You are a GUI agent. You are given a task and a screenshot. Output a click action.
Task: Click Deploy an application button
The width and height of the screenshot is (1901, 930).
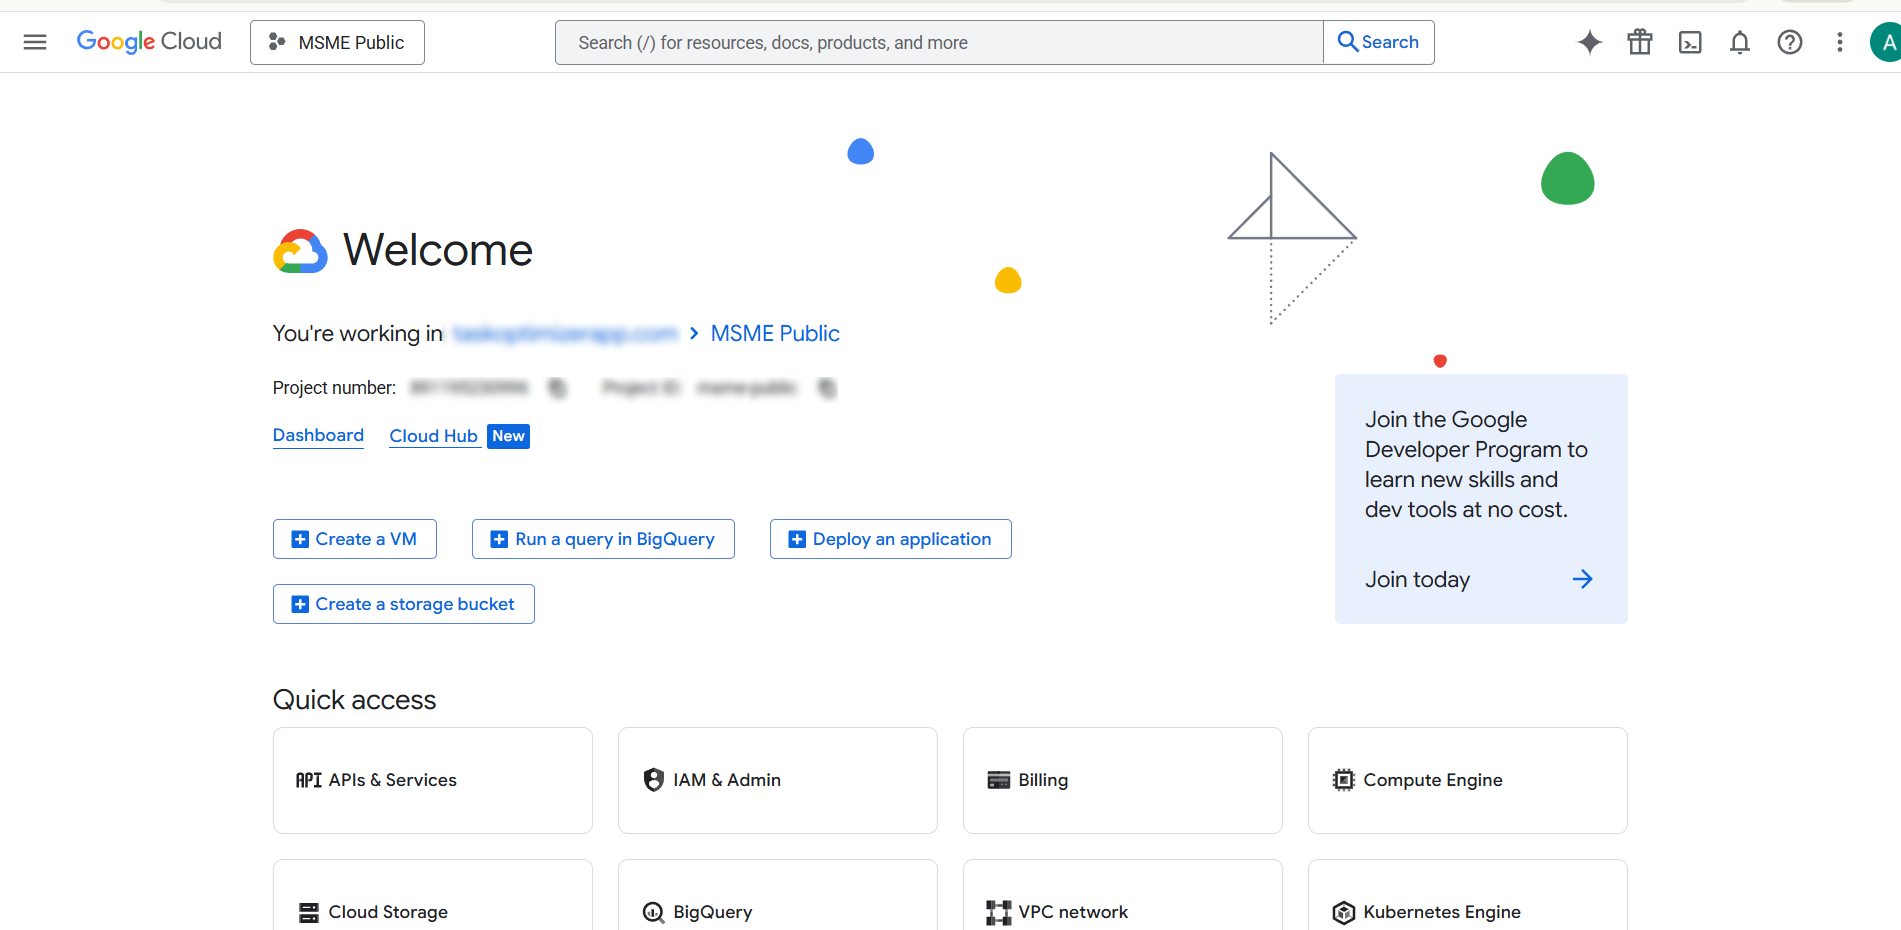pyautogui.click(x=891, y=539)
